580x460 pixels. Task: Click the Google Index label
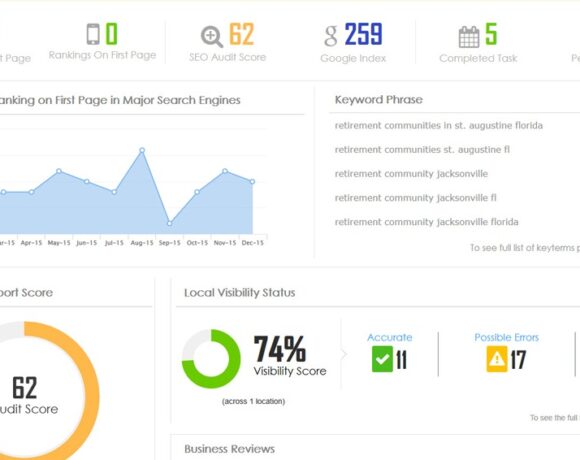click(x=353, y=58)
